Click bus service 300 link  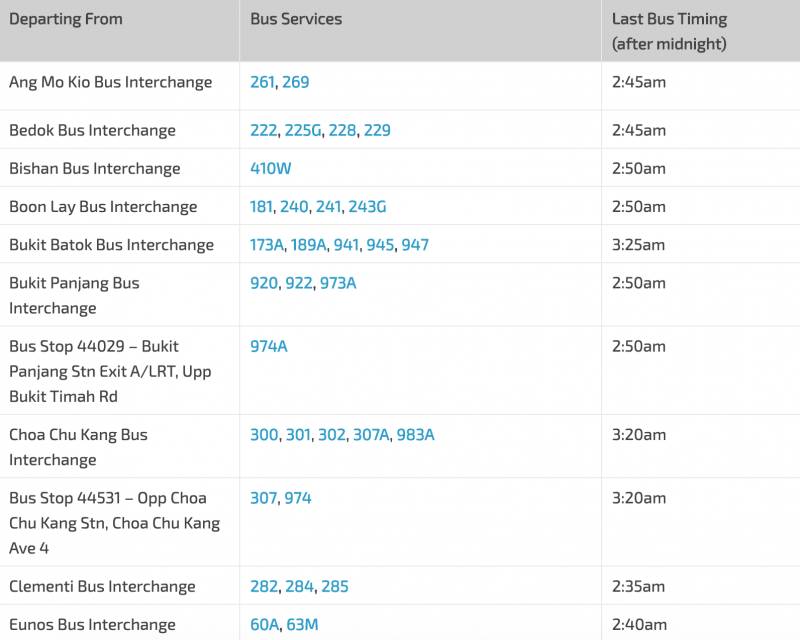pos(264,435)
